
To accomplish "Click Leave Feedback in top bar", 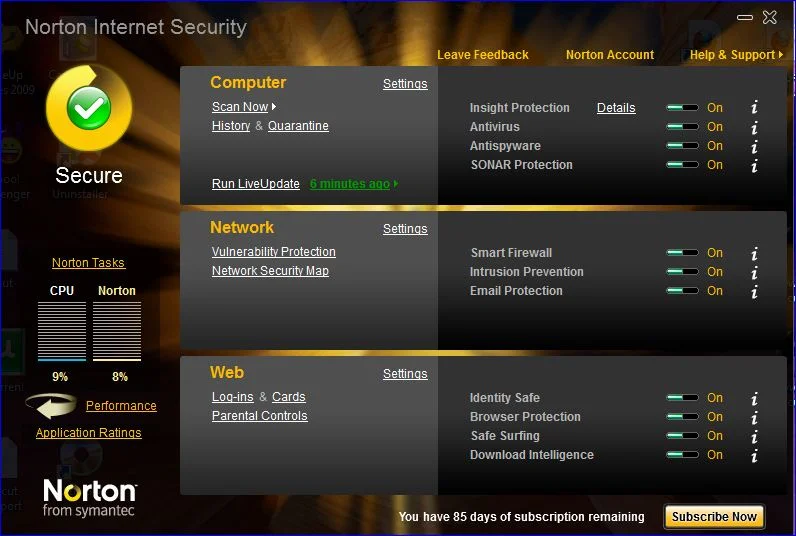I will (483, 55).
